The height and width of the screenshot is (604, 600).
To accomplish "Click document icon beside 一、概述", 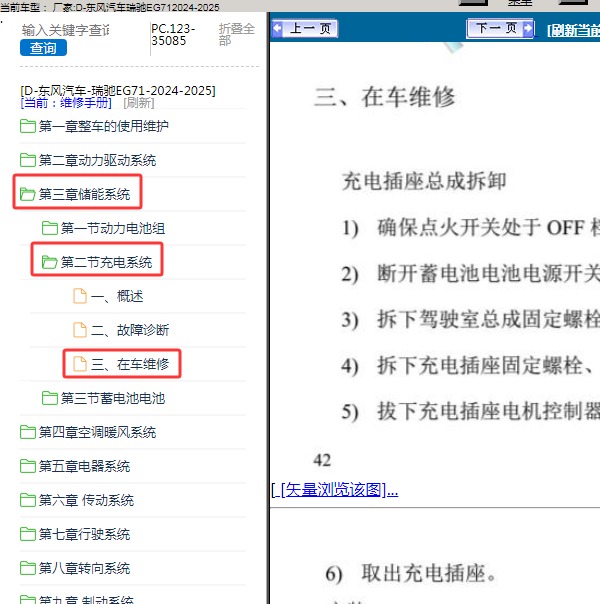I will [80, 296].
